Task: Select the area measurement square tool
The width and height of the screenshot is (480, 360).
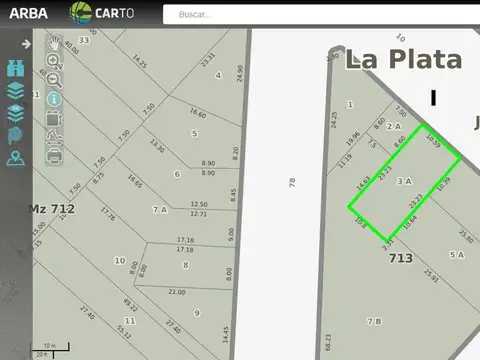Action: pyautogui.click(x=54, y=119)
